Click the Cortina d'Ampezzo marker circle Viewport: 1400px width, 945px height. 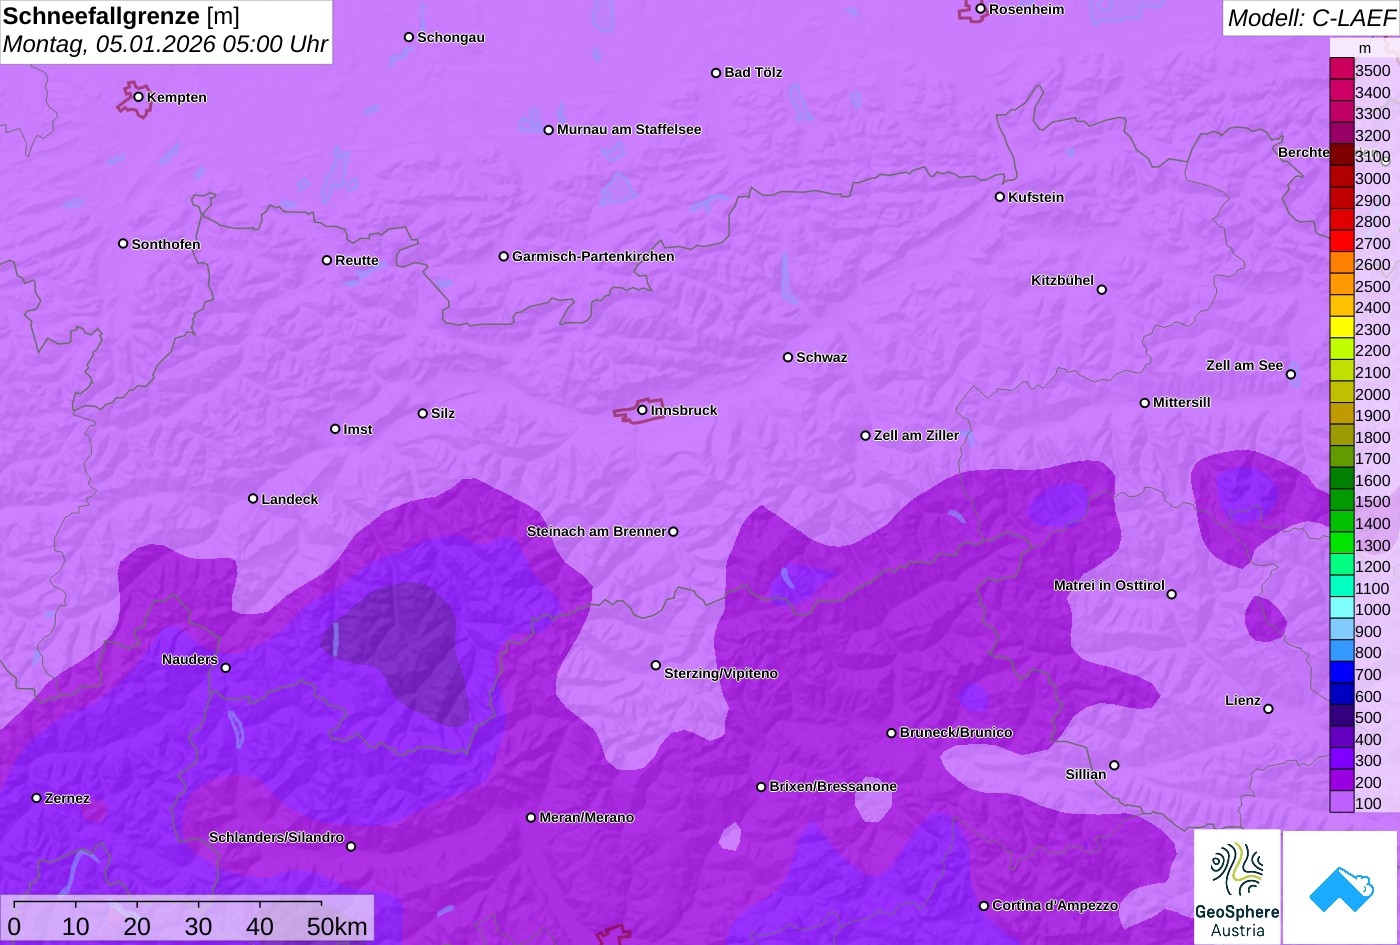983,906
